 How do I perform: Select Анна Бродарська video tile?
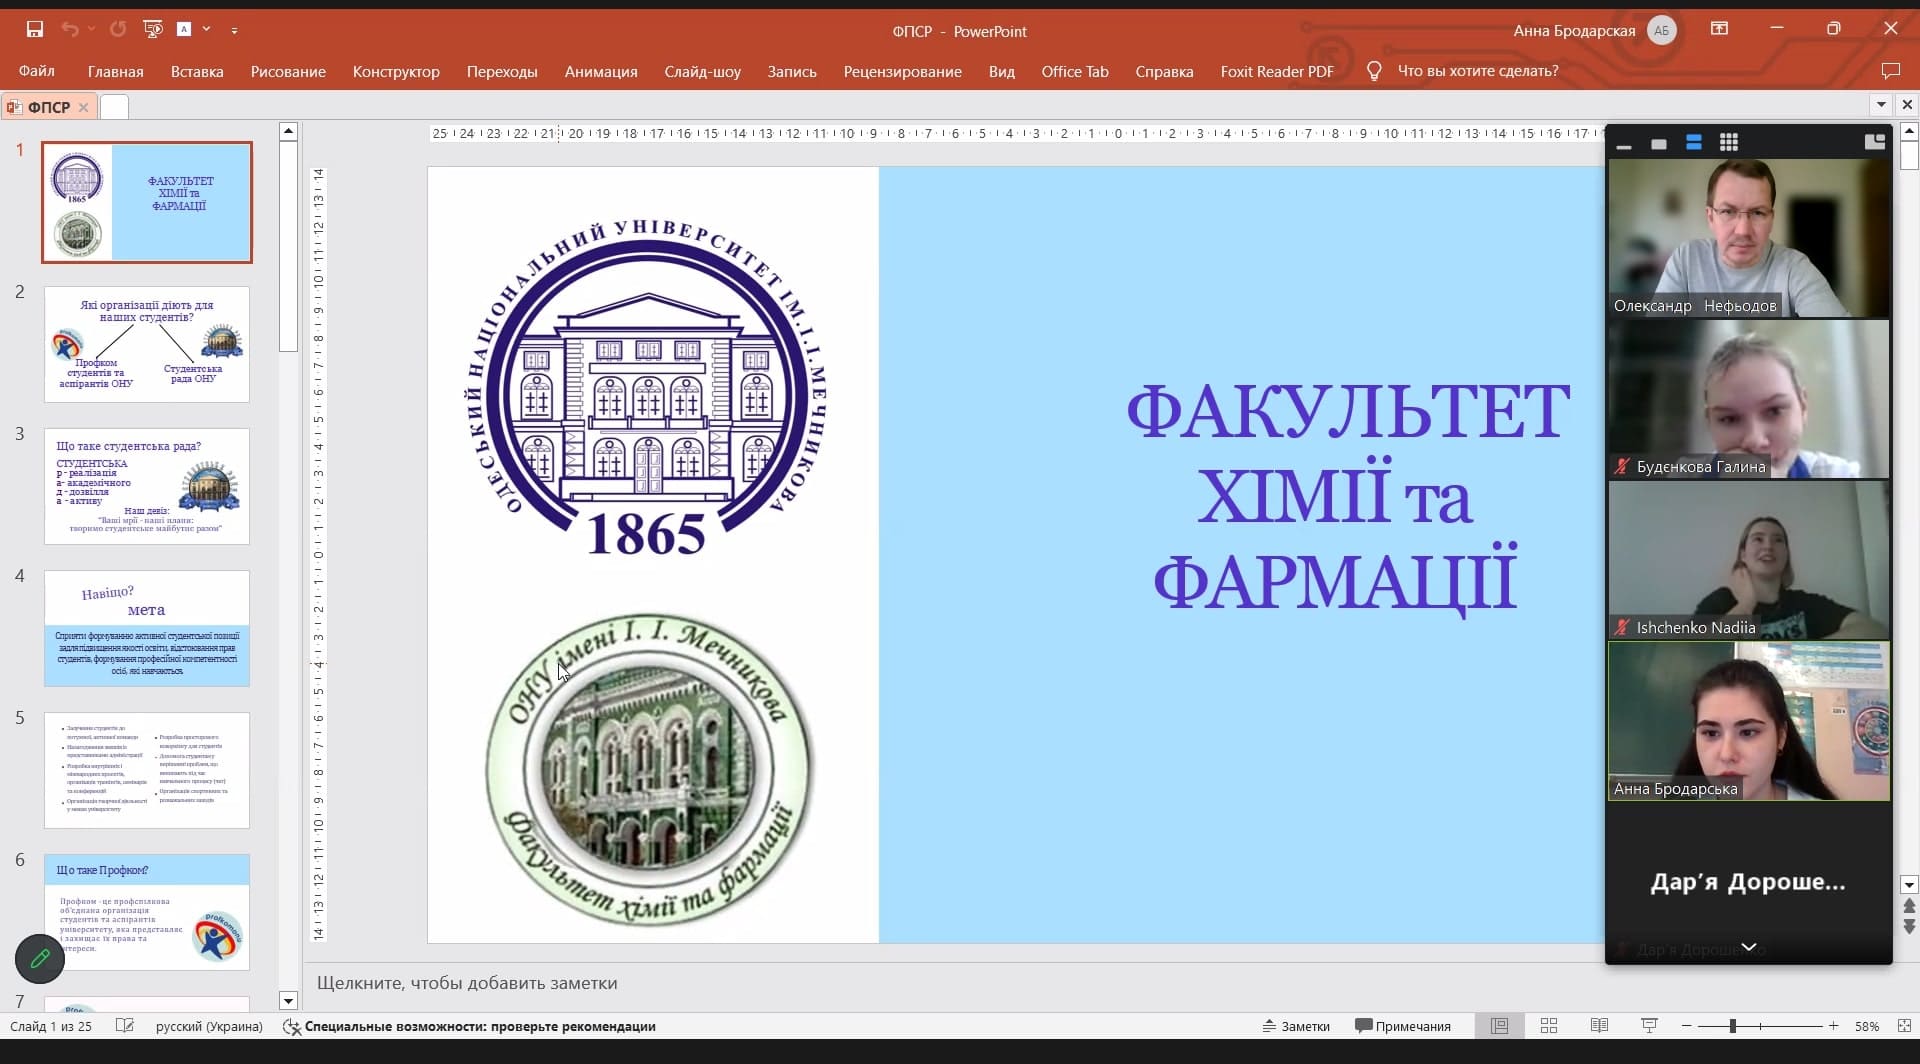[x=1749, y=721]
